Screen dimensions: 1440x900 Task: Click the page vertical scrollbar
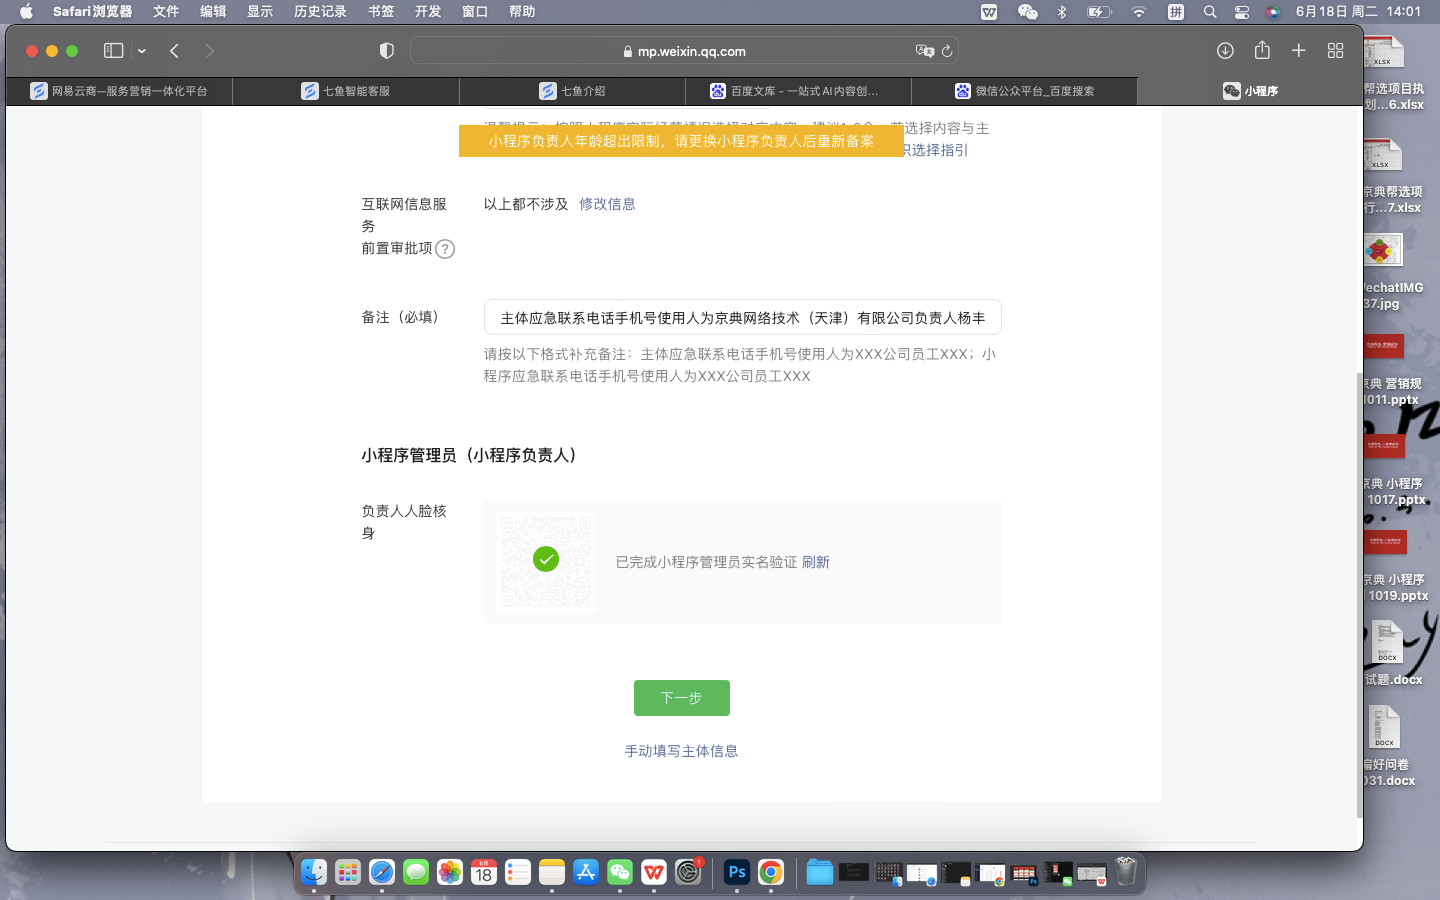click(x=1358, y=595)
